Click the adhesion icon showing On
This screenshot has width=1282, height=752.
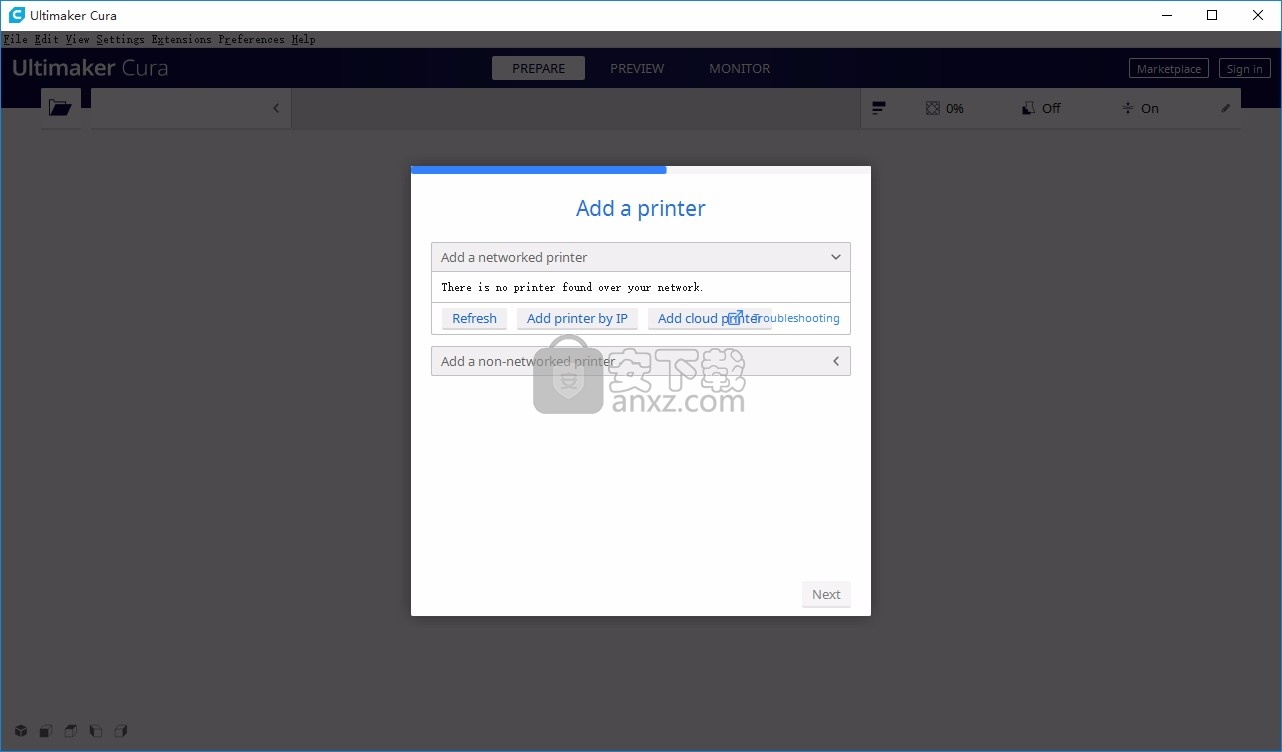coord(1128,108)
